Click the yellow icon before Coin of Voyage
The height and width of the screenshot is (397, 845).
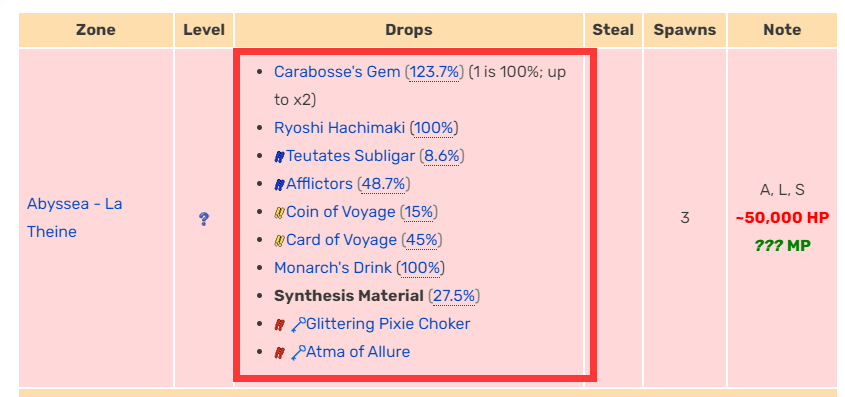pos(279,212)
